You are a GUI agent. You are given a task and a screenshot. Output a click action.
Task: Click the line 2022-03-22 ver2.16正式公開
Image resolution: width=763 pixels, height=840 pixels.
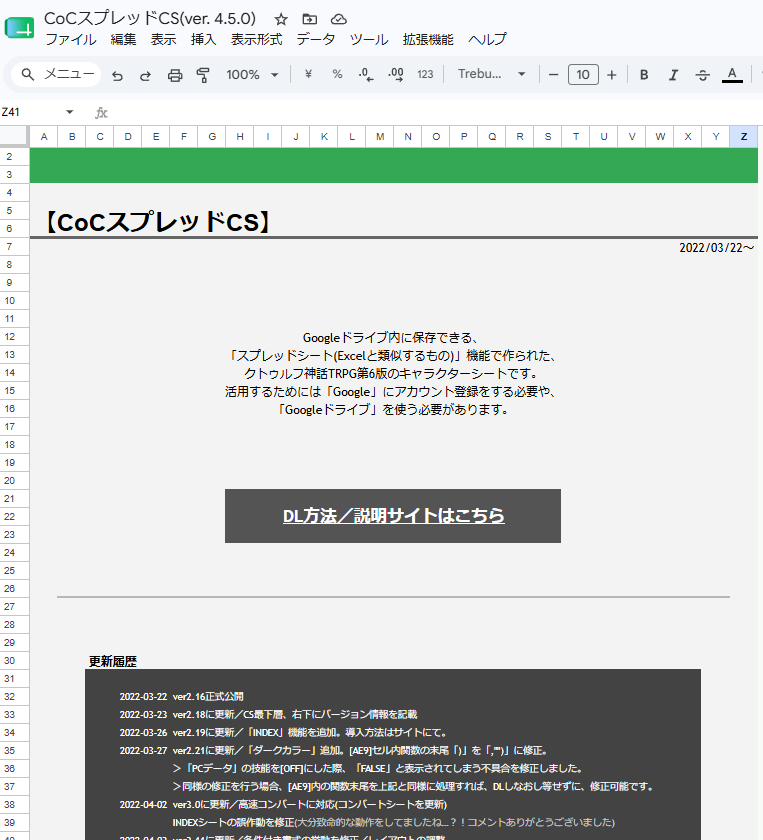[x=181, y=696]
